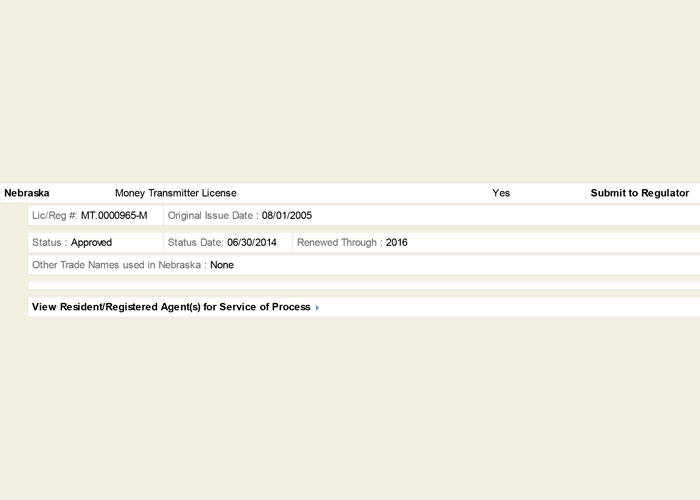This screenshot has width=700, height=500.
Task: Select license number MT.0000965-M
Action: click(114, 215)
